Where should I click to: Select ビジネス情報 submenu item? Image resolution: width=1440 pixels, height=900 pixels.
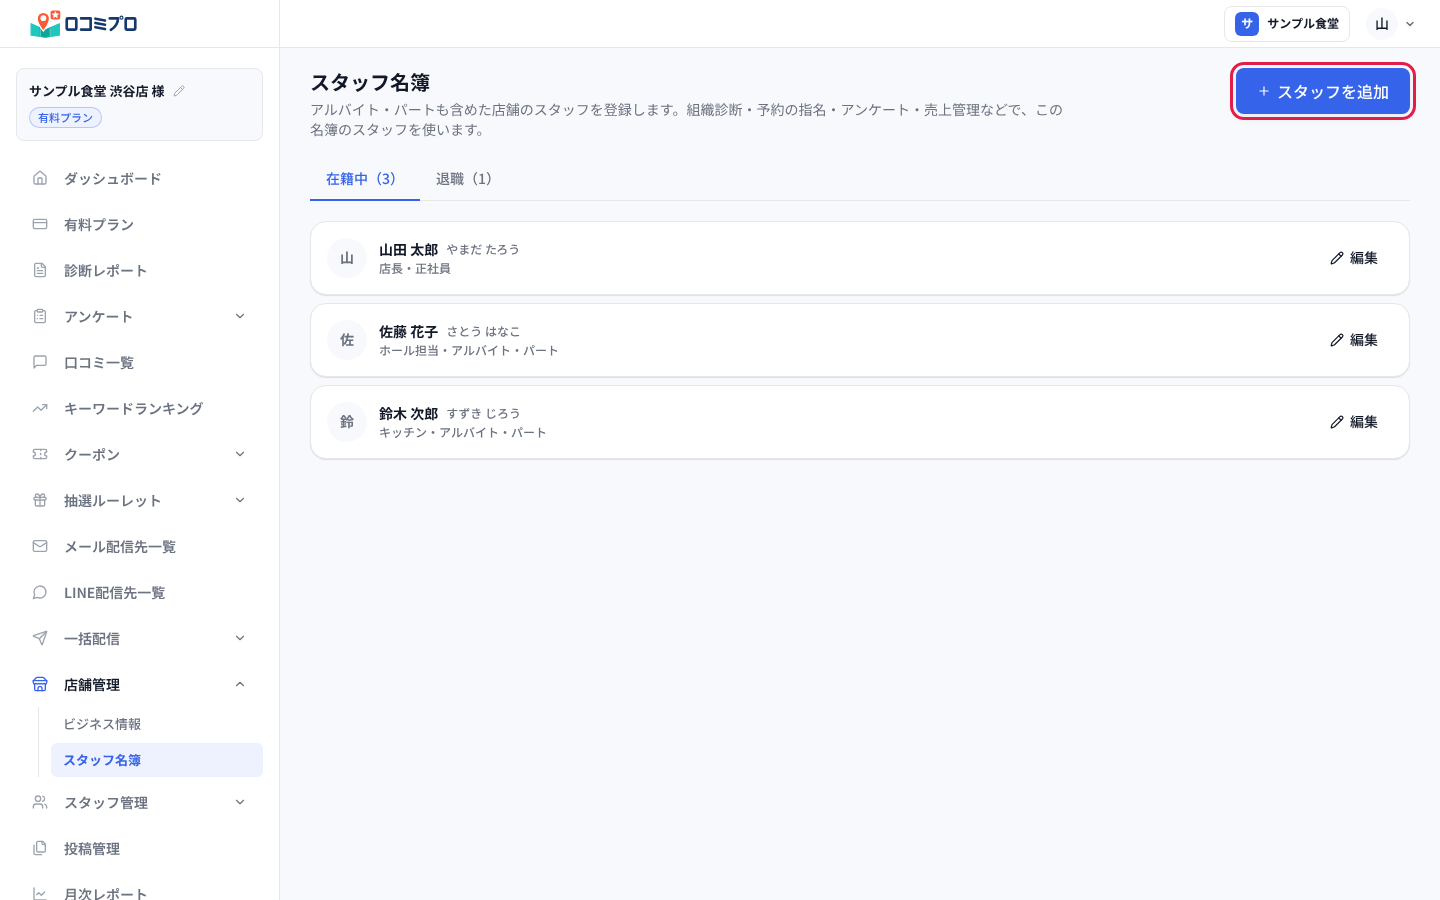157,724
